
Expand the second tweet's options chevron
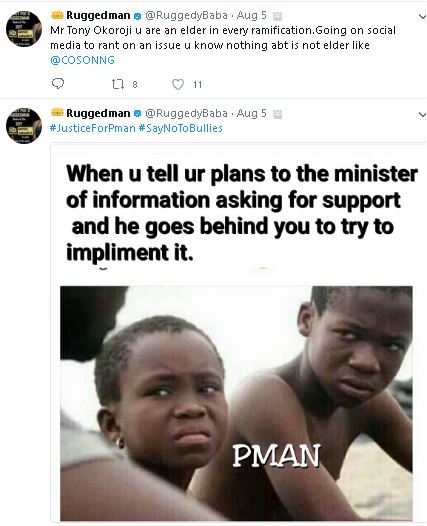[422, 114]
